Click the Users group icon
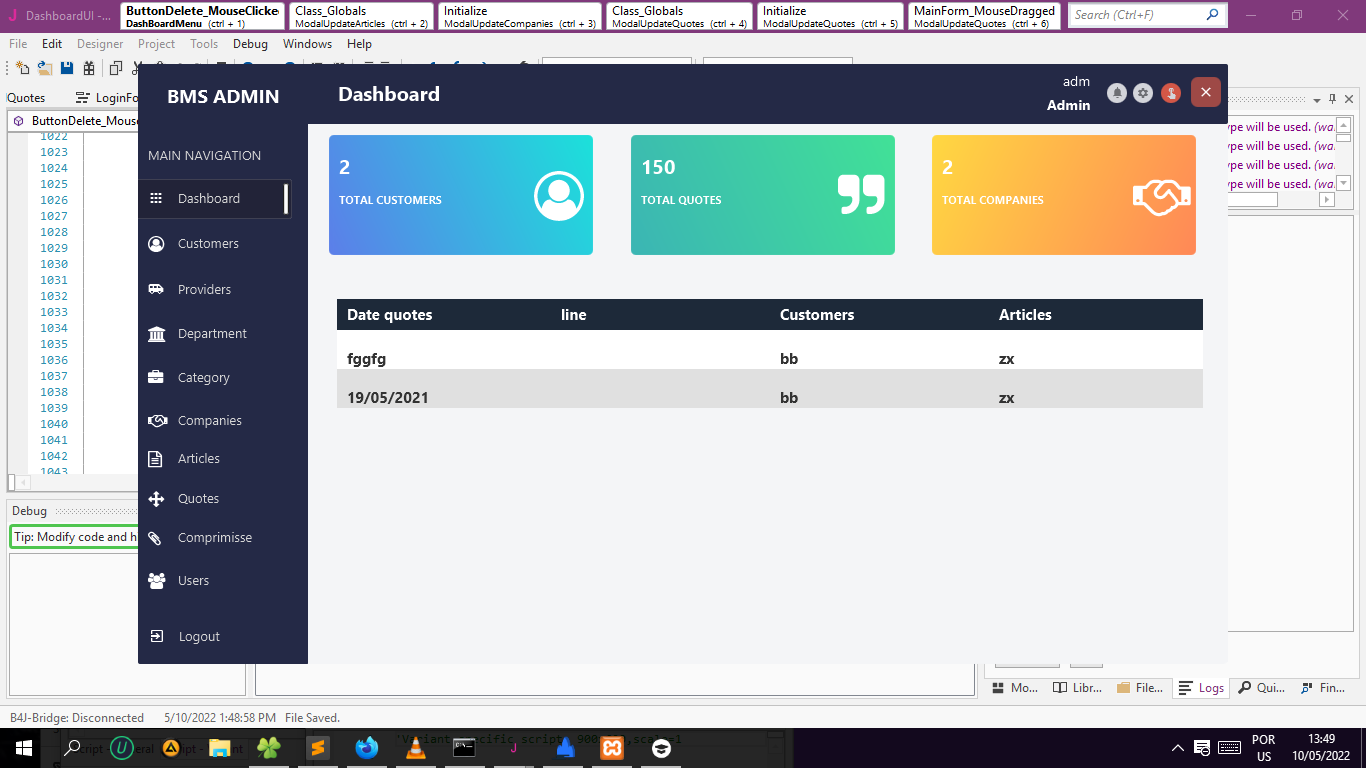 pos(156,581)
